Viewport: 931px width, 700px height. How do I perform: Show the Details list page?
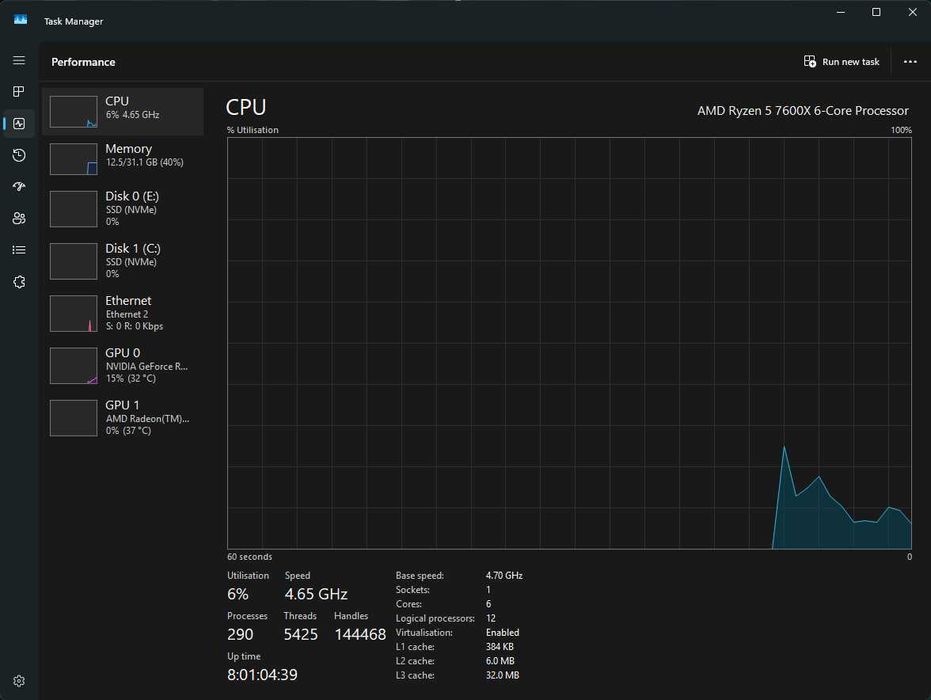(19, 250)
